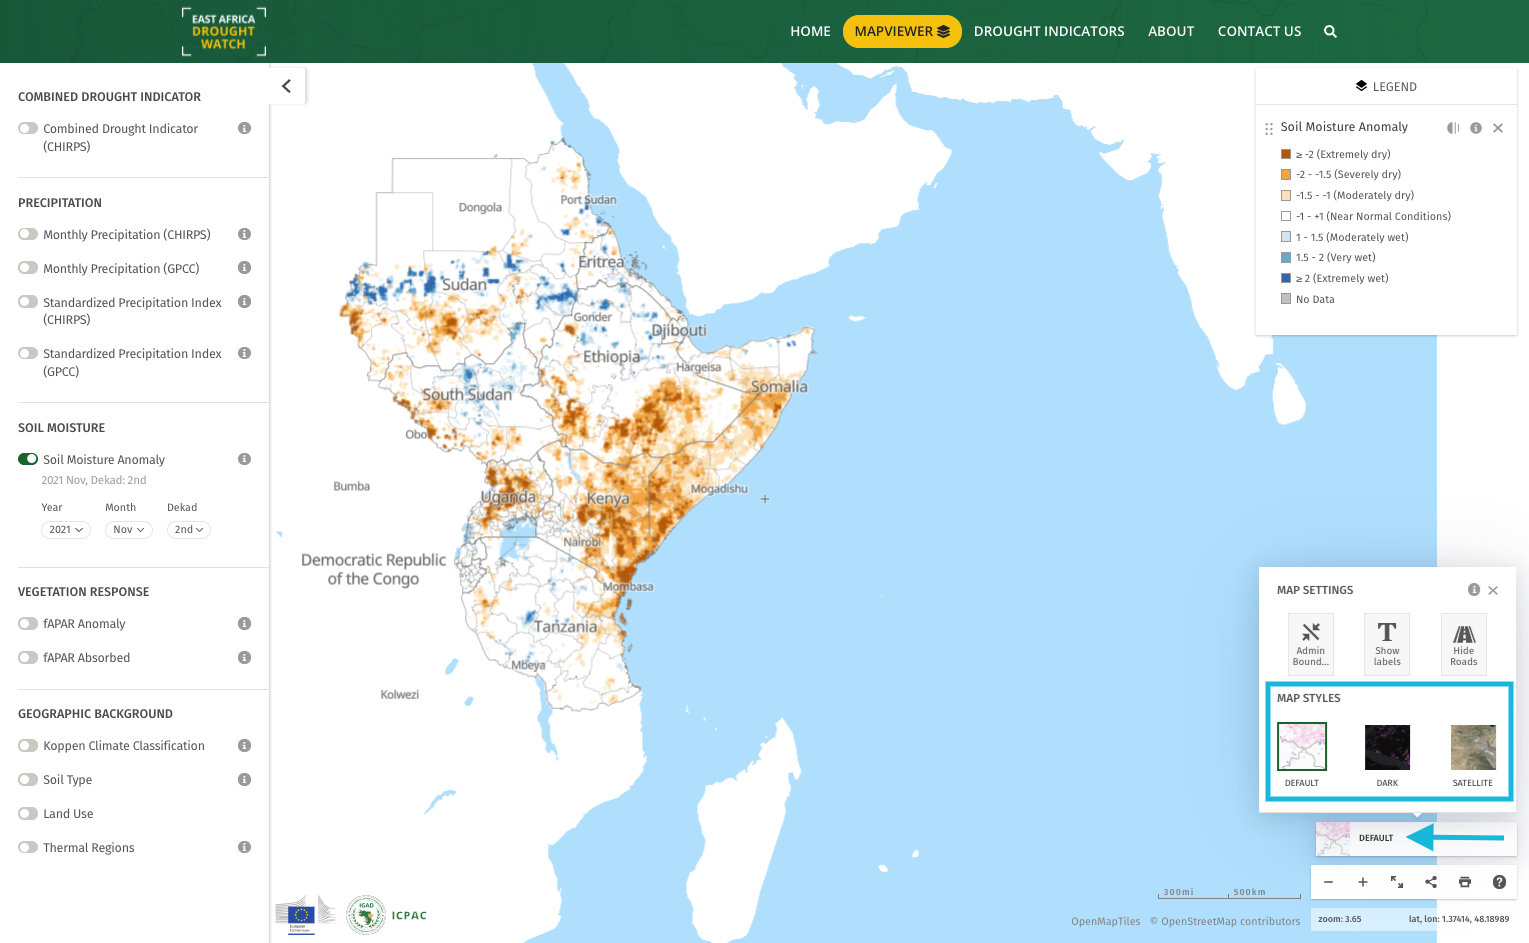Open the Dekad 2nd dropdown
This screenshot has height=943, width=1529.
189,530
